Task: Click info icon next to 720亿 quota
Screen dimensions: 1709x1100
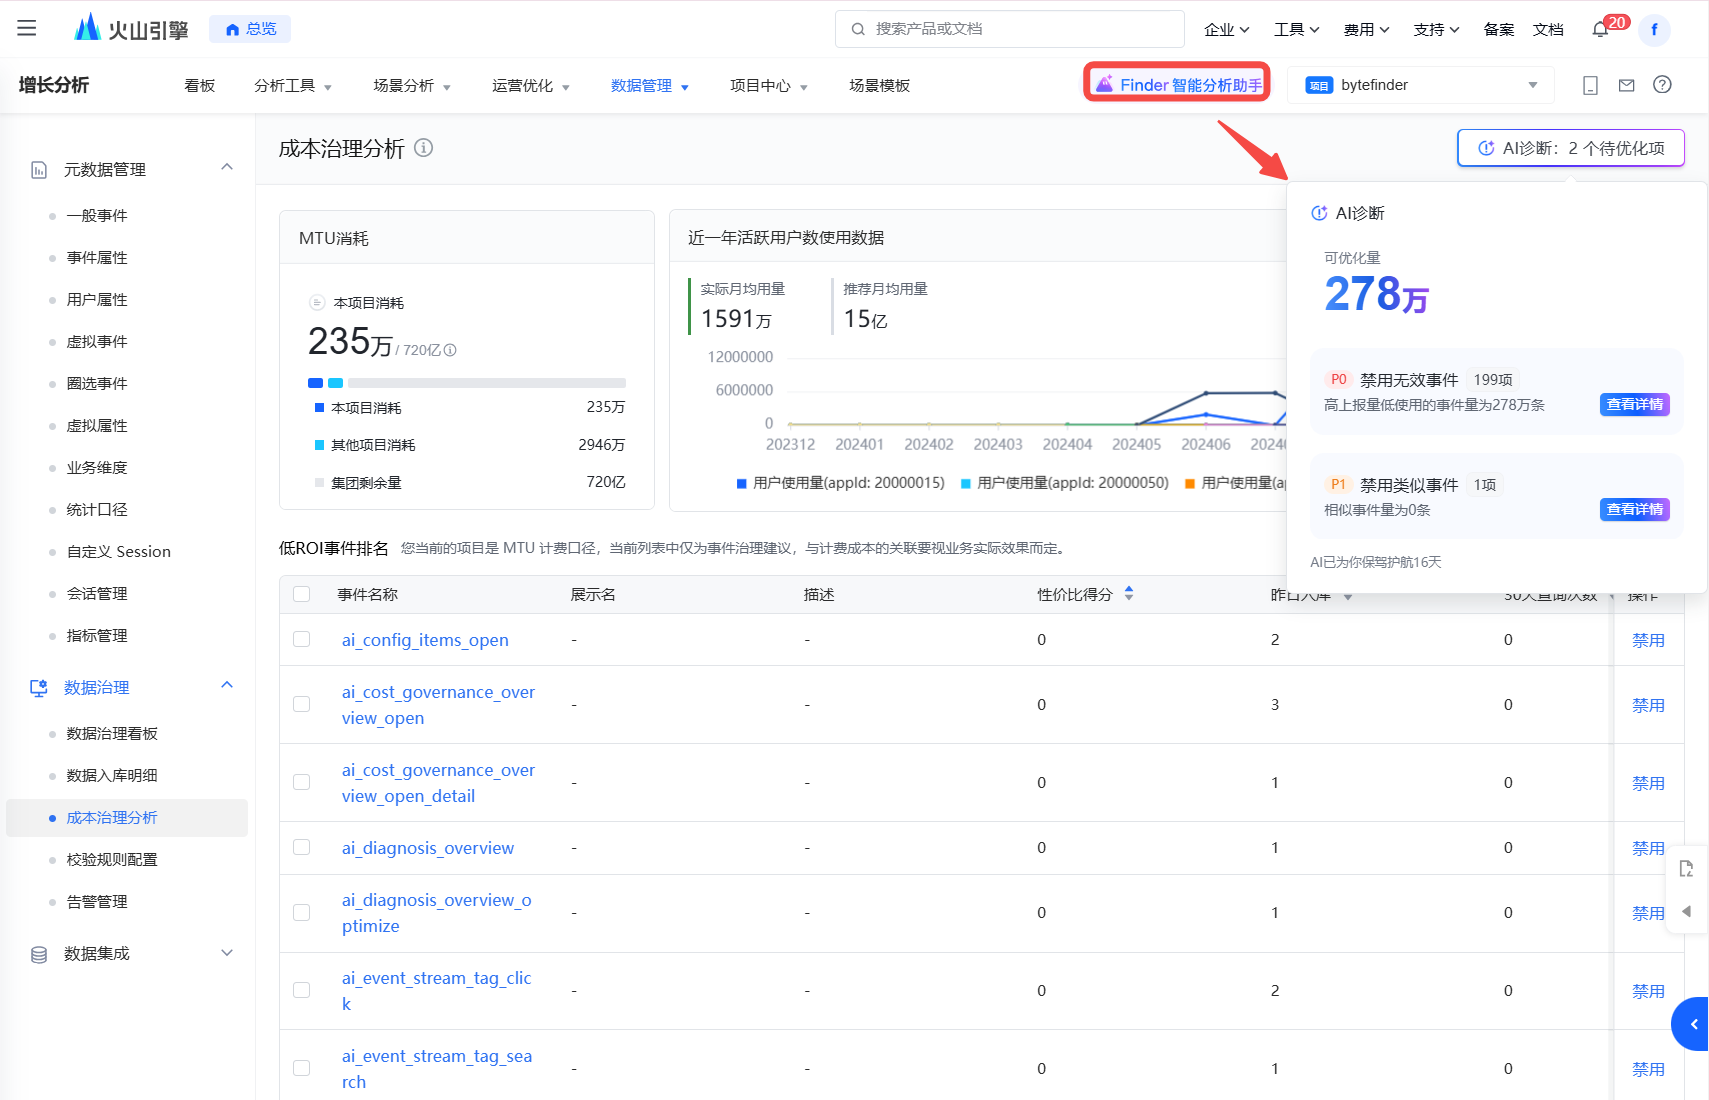Action: click(450, 350)
